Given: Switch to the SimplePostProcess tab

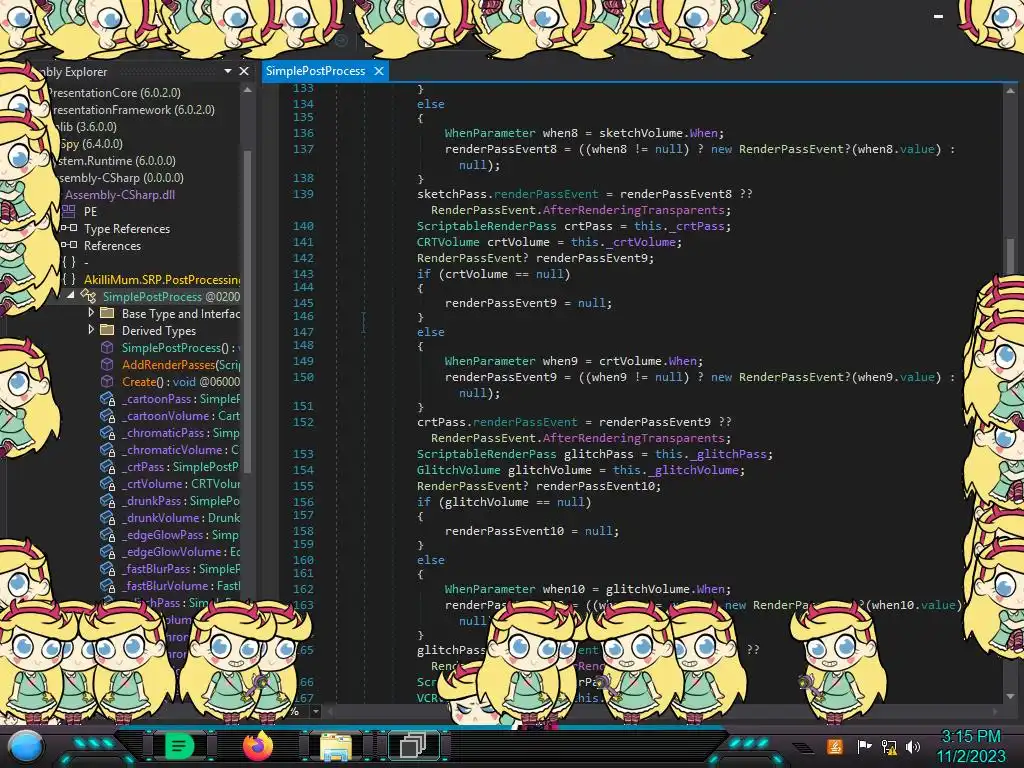Looking at the screenshot, I should click(x=315, y=71).
